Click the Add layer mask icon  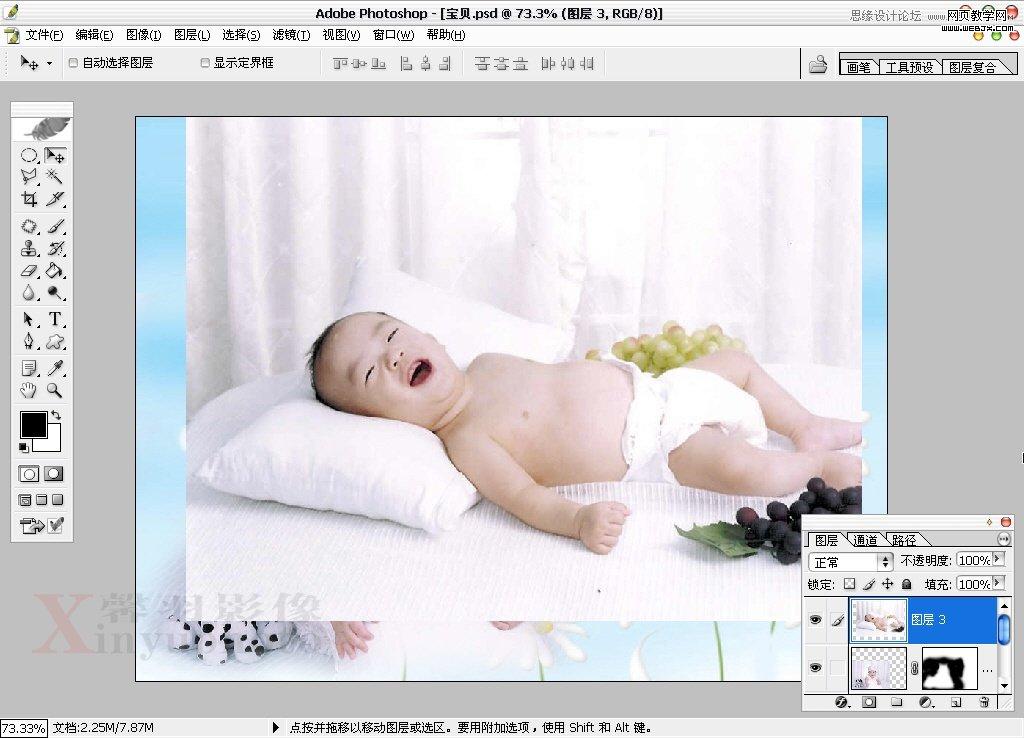pos(868,702)
